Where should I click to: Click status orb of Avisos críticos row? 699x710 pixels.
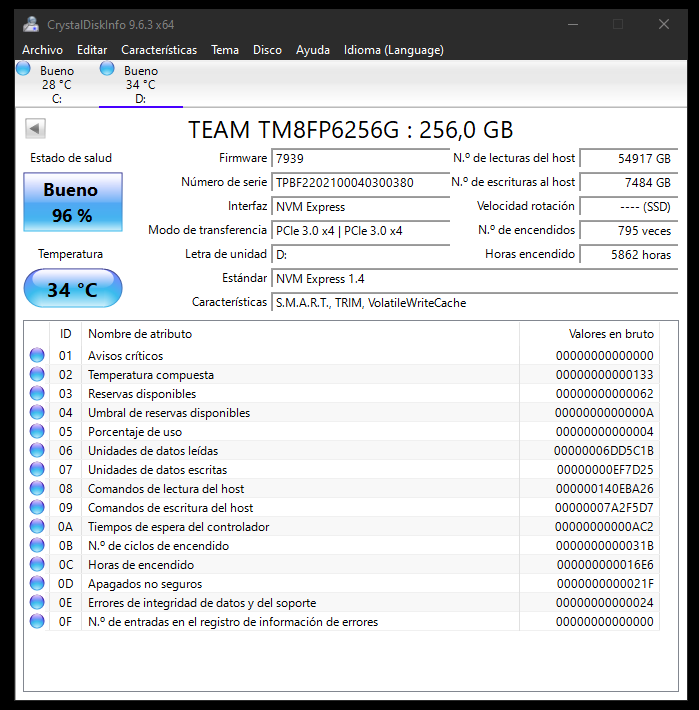point(37,355)
